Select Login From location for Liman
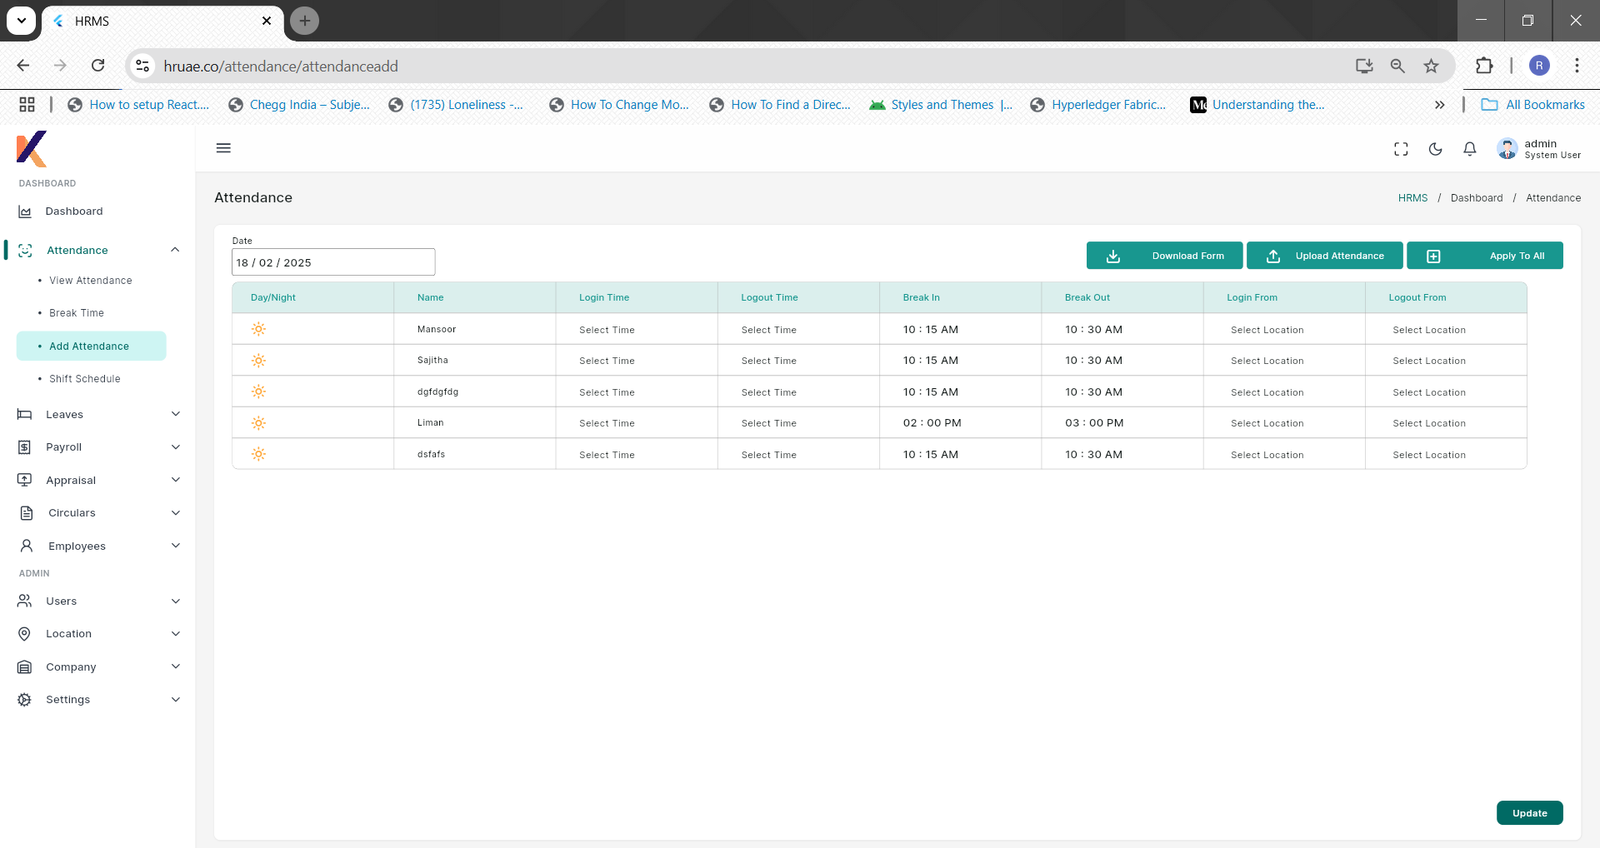 point(1267,424)
